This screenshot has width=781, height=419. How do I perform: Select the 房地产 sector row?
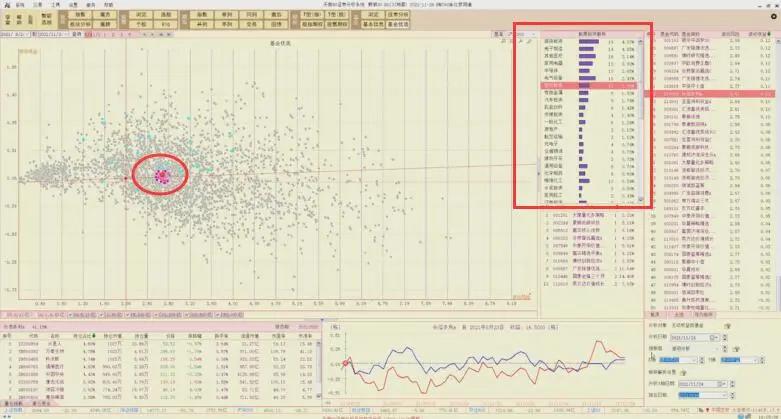[590, 129]
